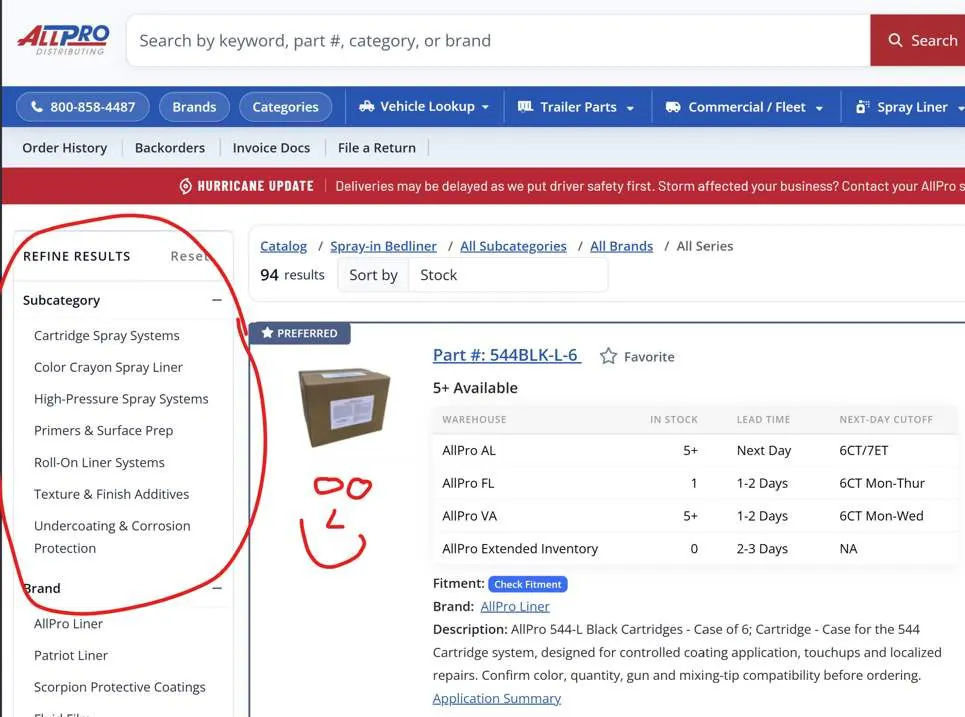Click the magnifier icon in Search button
This screenshot has width=965, height=717.
[x=895, y=41]
